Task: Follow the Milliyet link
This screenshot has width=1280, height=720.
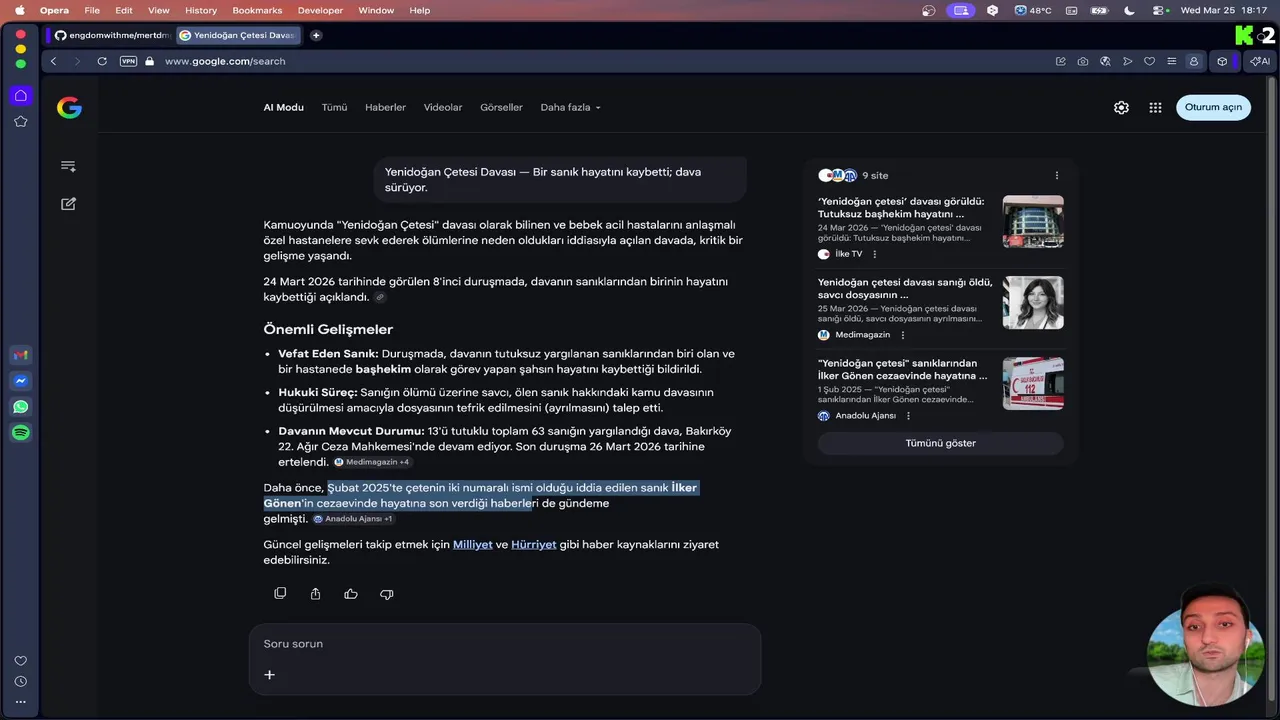Action: click(473, 545)
